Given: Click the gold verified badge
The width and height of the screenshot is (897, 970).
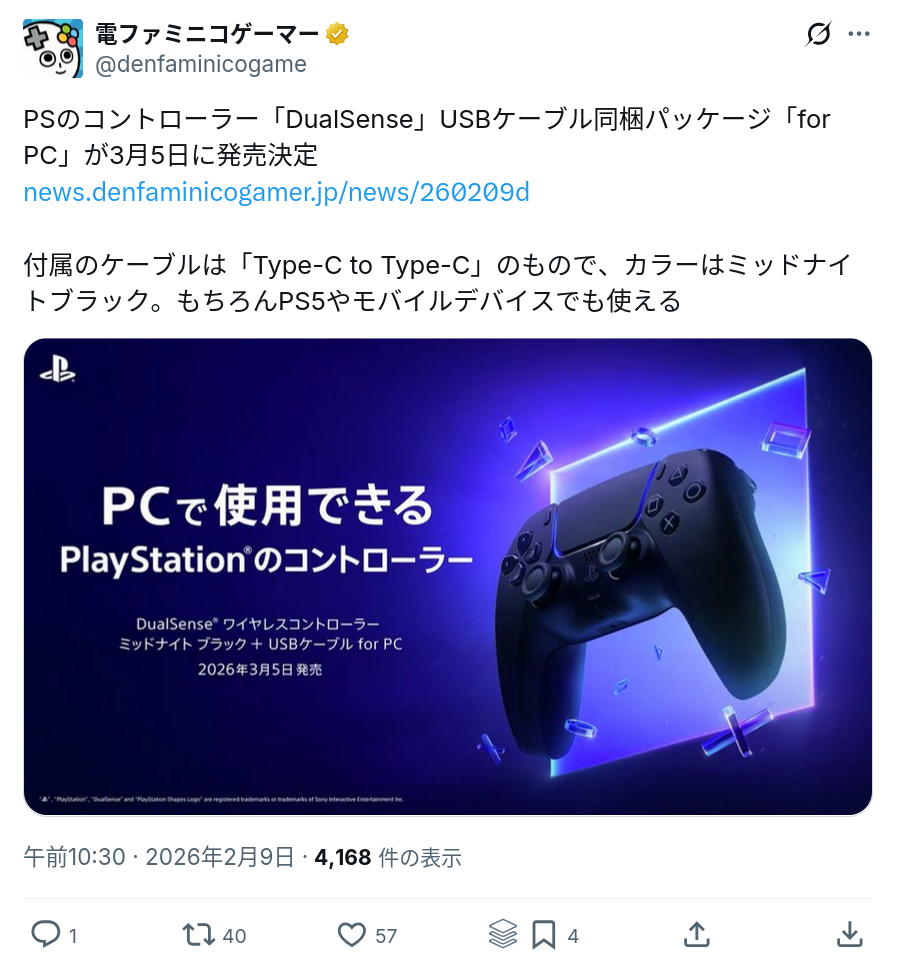Looking at the screenshot, I should [x=337, y=34].
